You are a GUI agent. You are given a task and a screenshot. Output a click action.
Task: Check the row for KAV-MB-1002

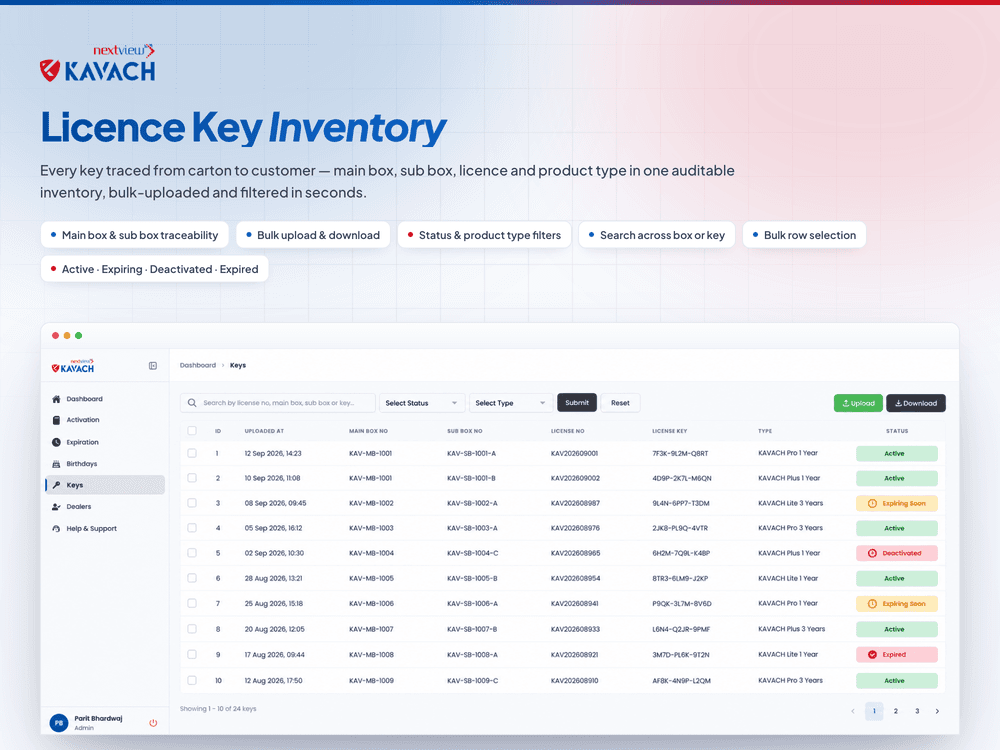(192, 503)
